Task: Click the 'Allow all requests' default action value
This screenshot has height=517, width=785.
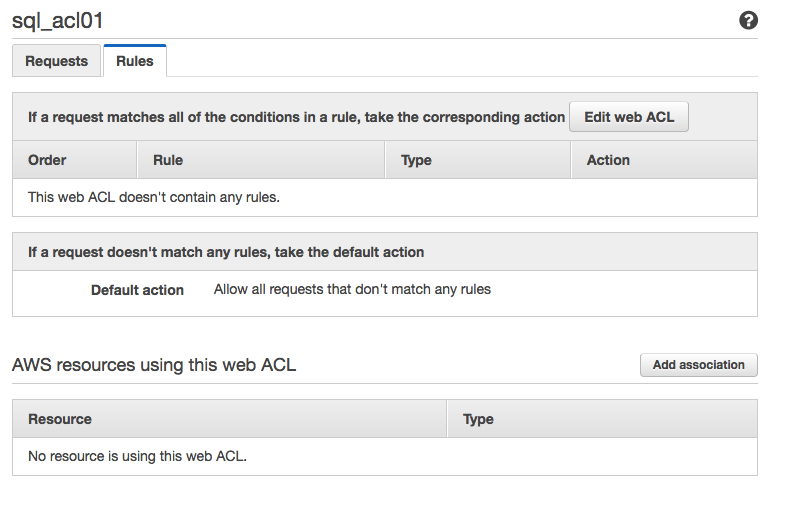Action: coord(352,290)
